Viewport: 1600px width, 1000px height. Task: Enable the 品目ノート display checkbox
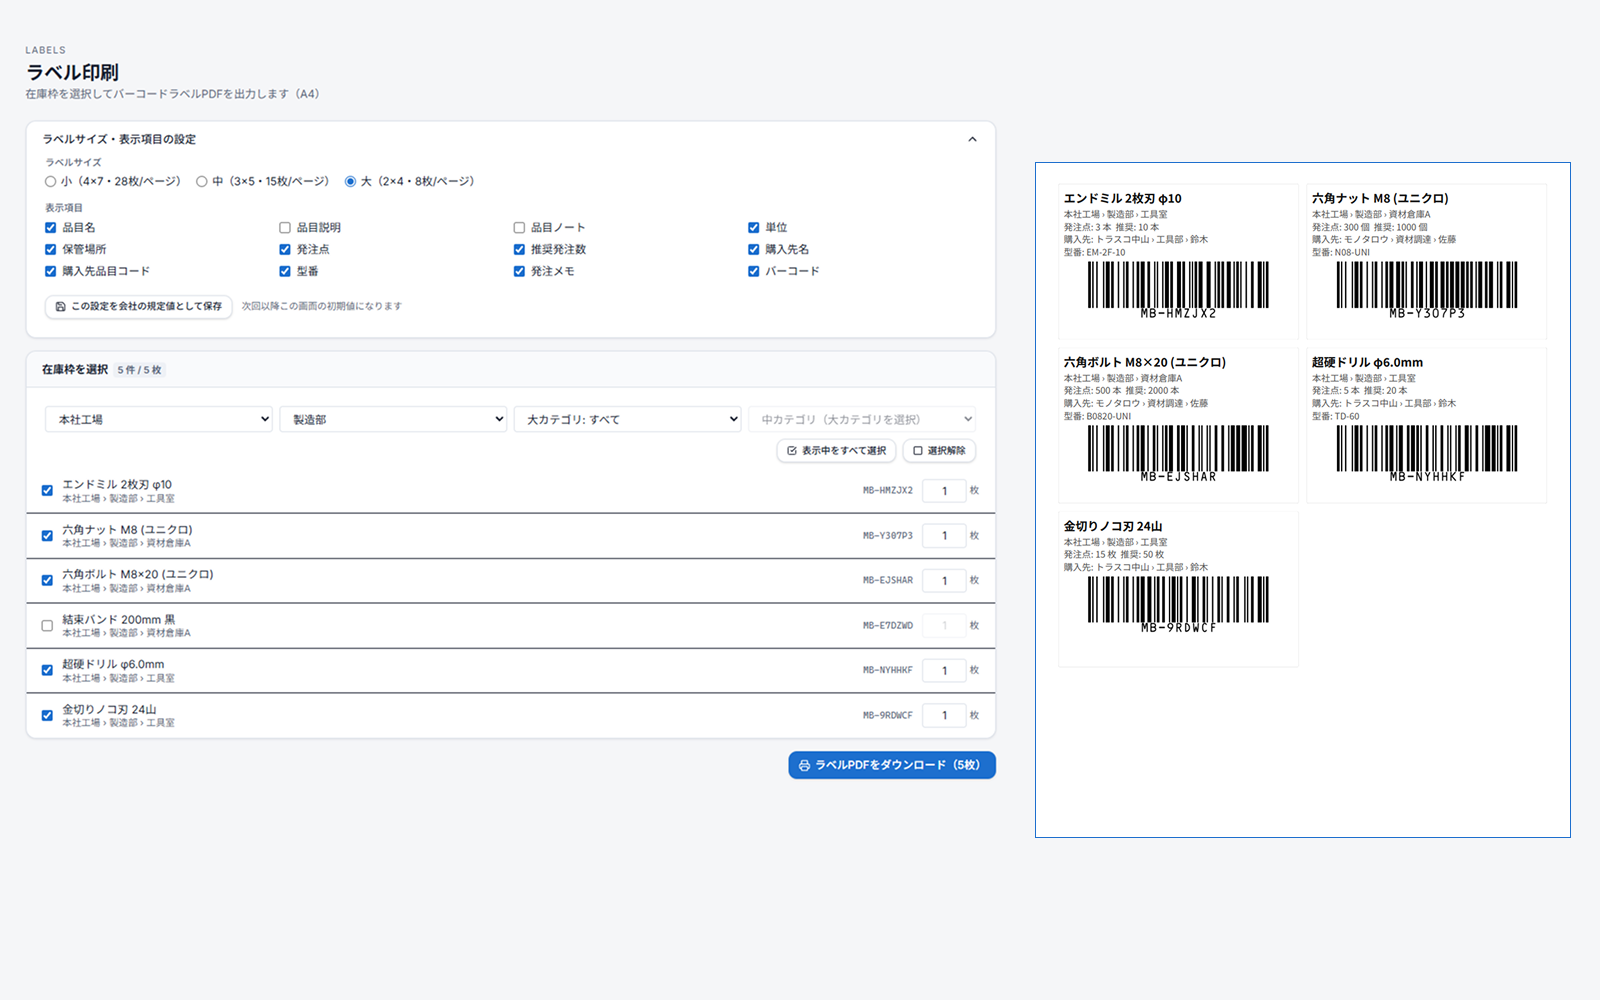click(x=519, y=228)
